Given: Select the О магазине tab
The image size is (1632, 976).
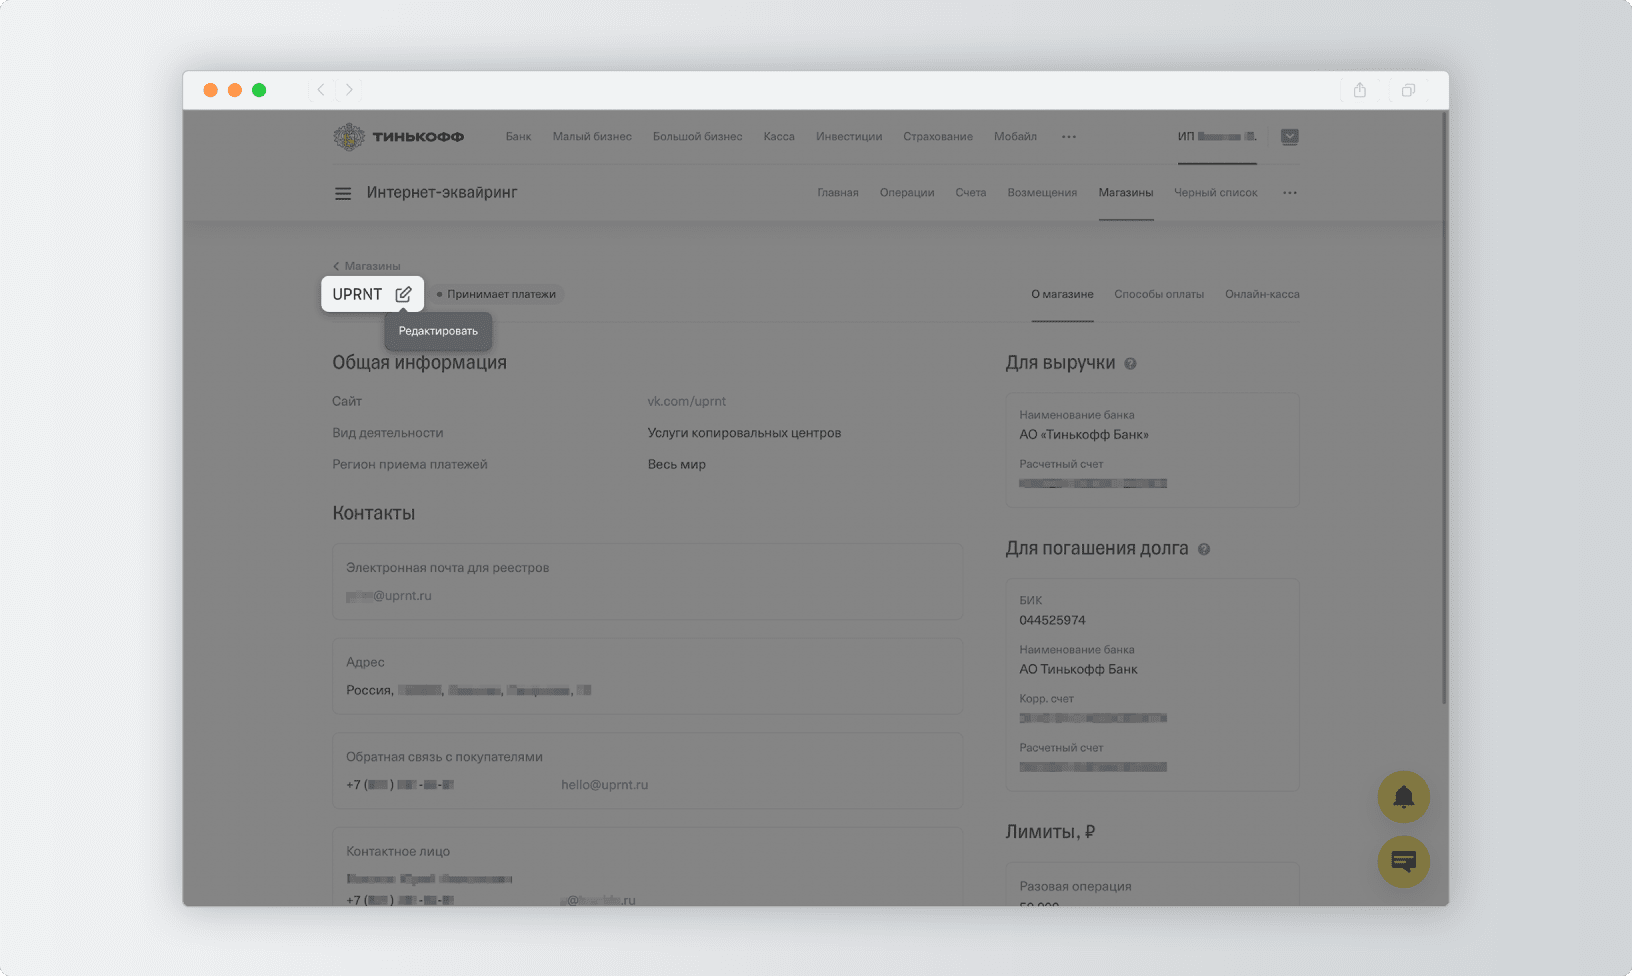Looking at the screenshot, I should 1062,294.
